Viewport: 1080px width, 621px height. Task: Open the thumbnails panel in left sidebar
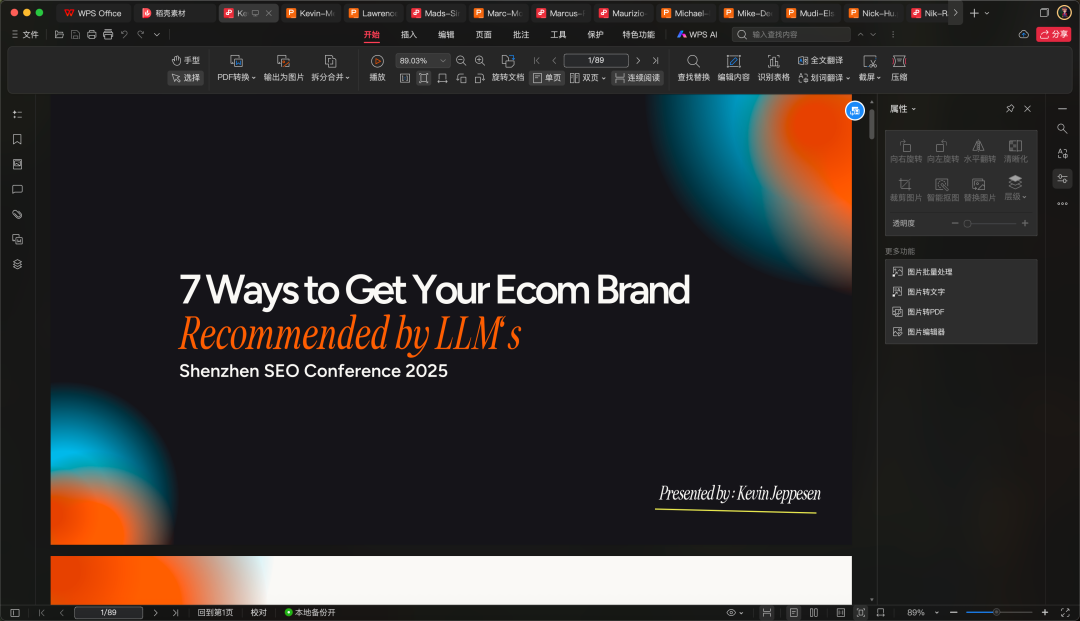point(17,164)
